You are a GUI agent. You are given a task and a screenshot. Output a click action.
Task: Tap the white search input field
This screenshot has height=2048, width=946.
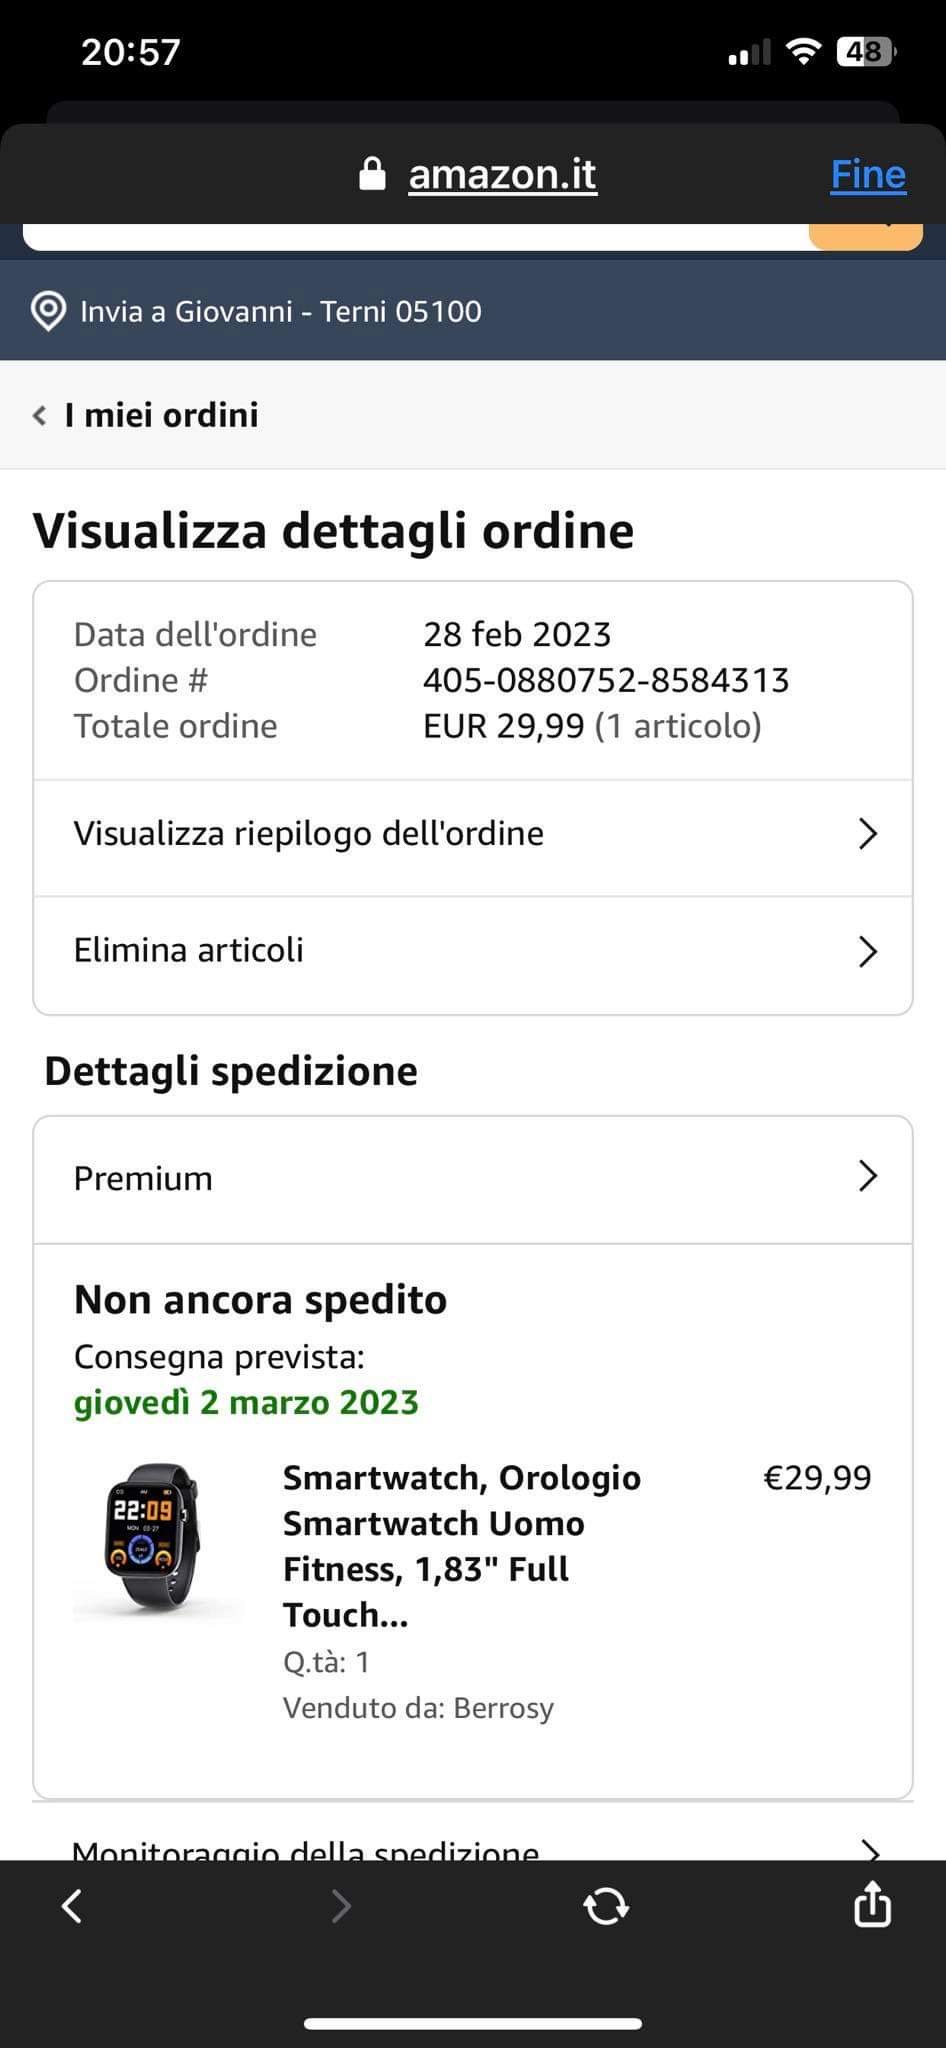coord(416,236)
